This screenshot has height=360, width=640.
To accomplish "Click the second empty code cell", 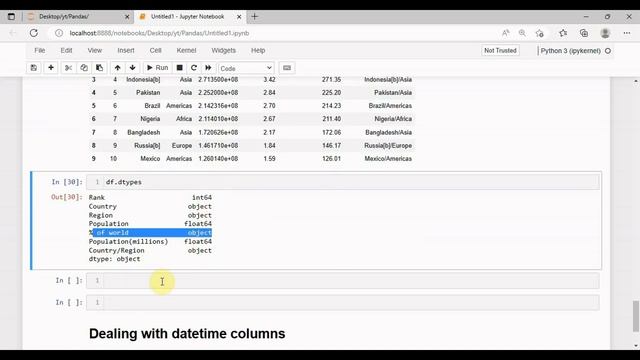I will (x=343, y=302).
